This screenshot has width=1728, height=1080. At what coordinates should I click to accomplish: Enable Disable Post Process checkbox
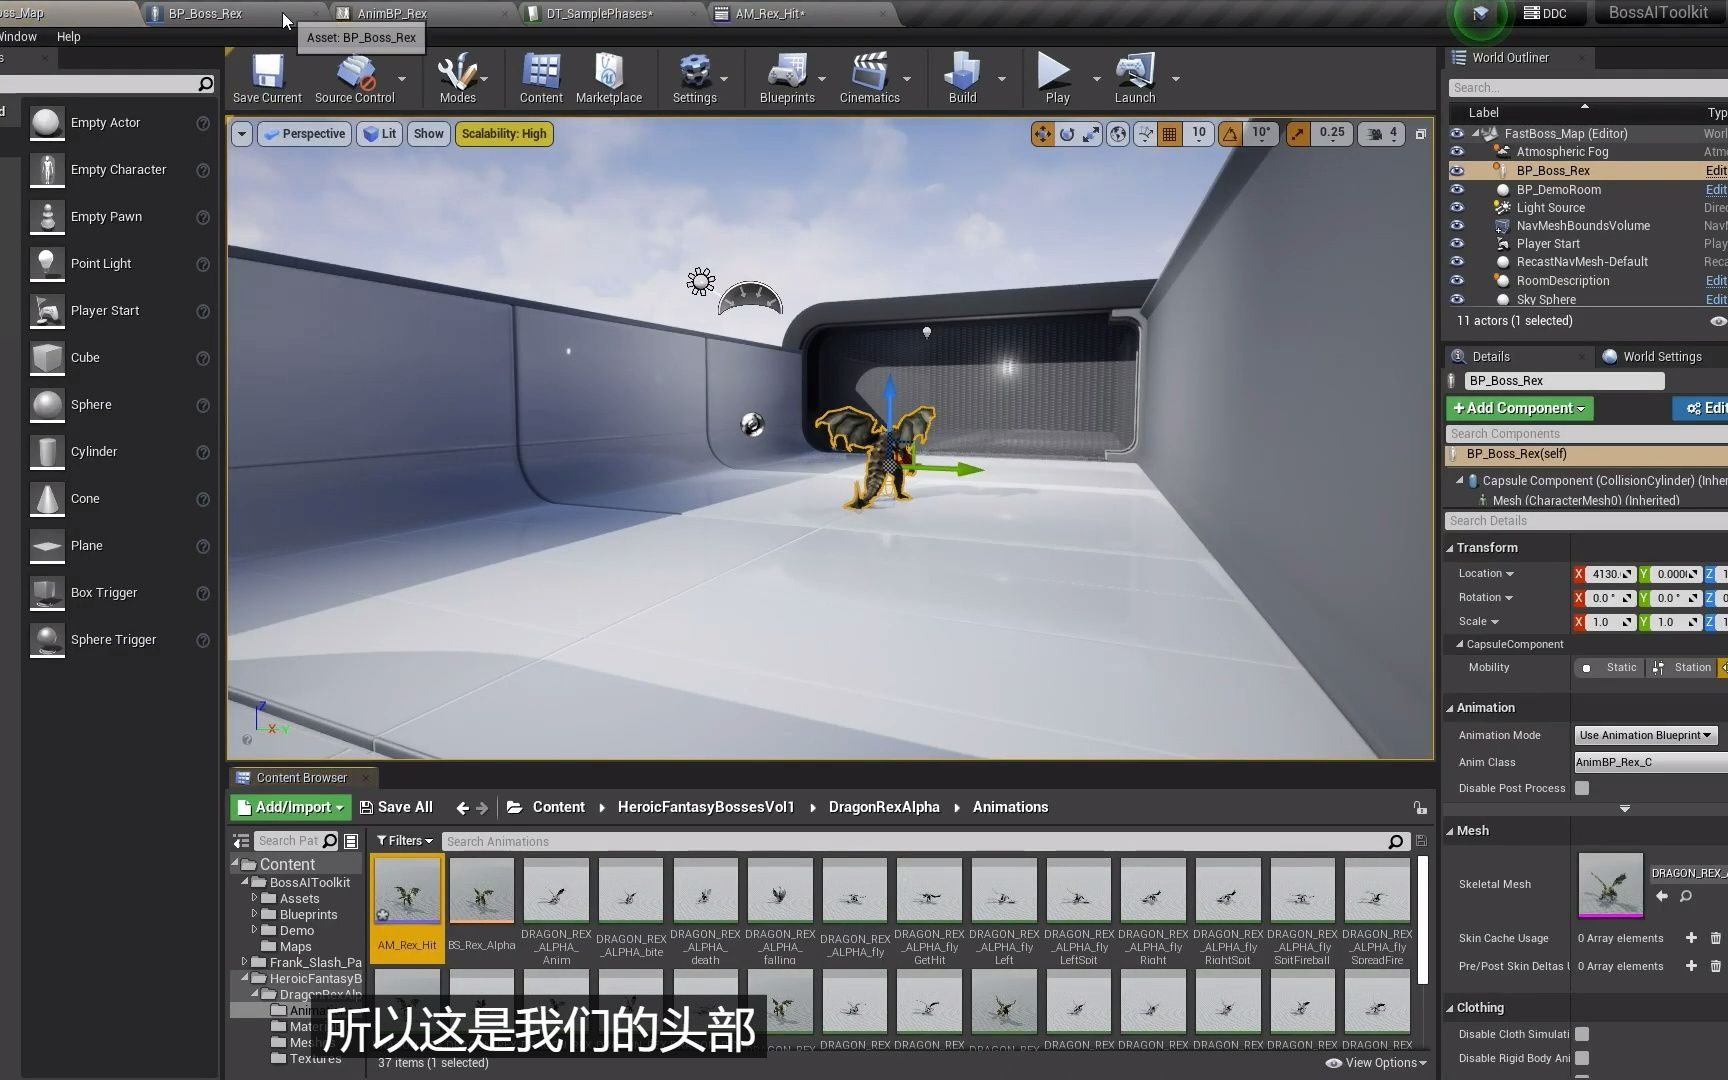[x=1582, y=788]
